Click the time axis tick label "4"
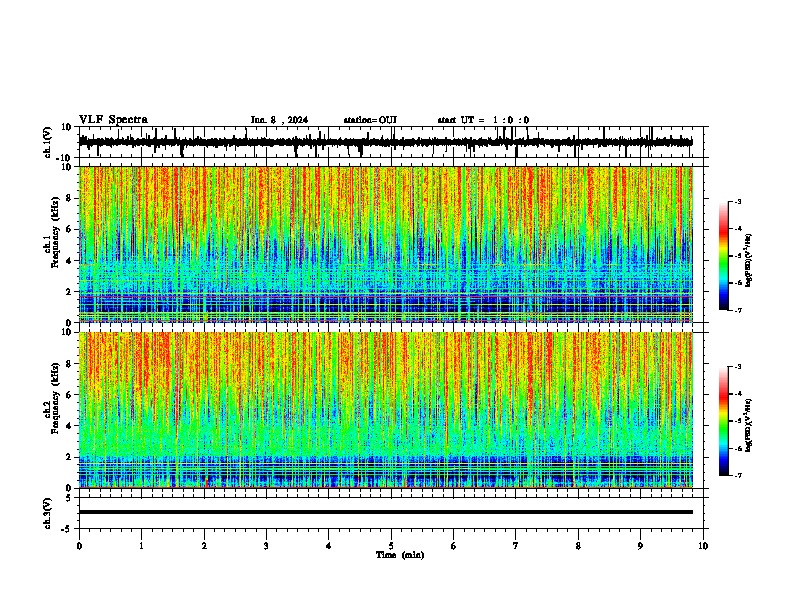The height and width of the screenshot is (612, 792). (329, 546)
